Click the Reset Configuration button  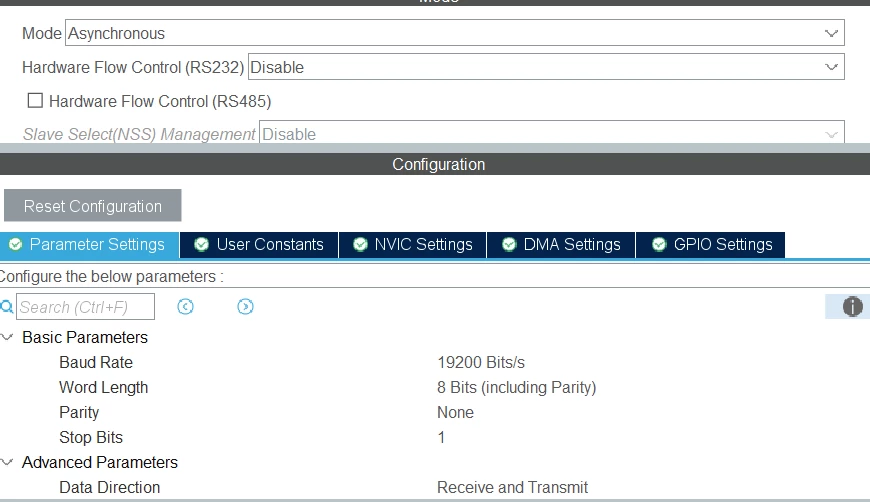coord(93,206)
